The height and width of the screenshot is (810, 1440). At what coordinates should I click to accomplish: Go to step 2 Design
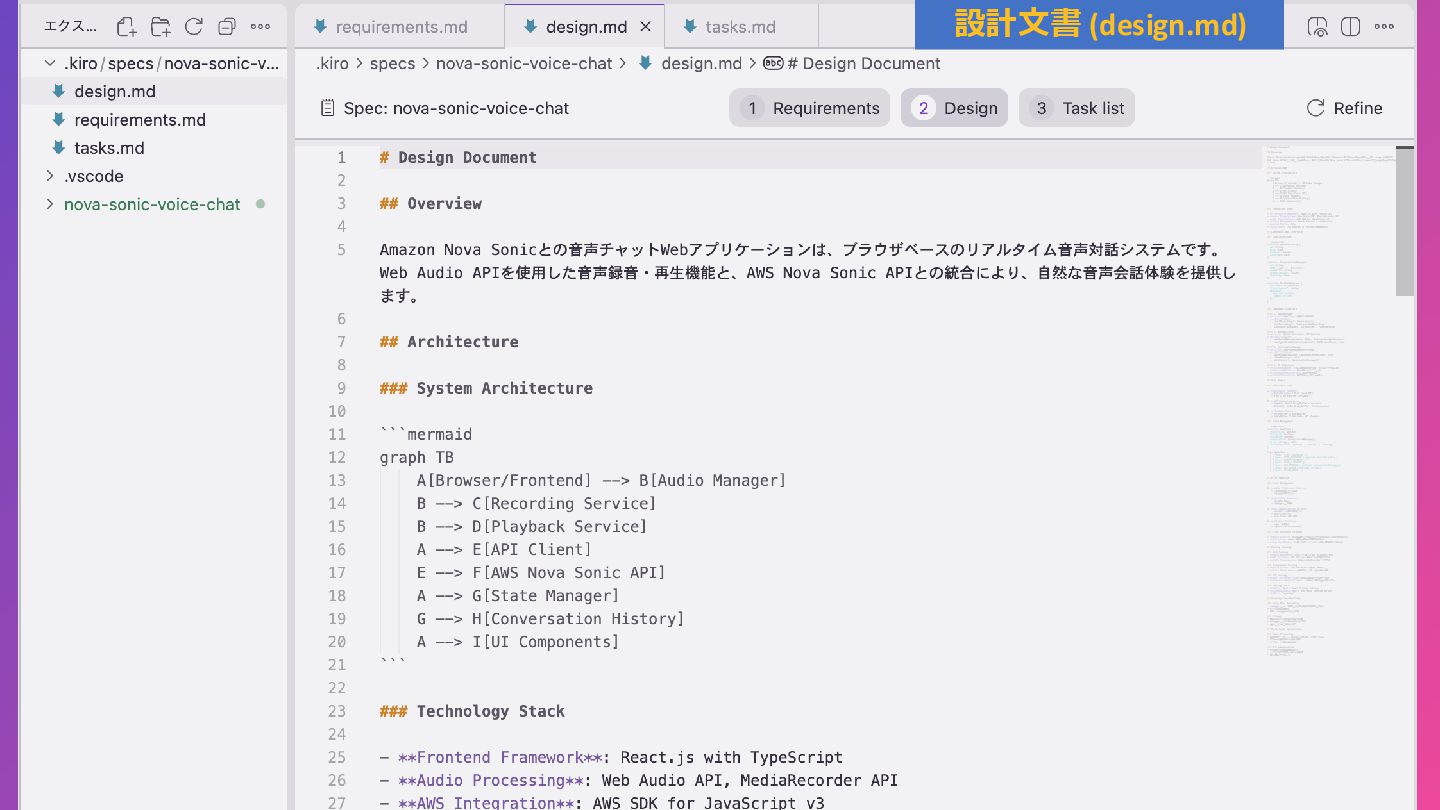pyautogui.click(x=954, y=108)
